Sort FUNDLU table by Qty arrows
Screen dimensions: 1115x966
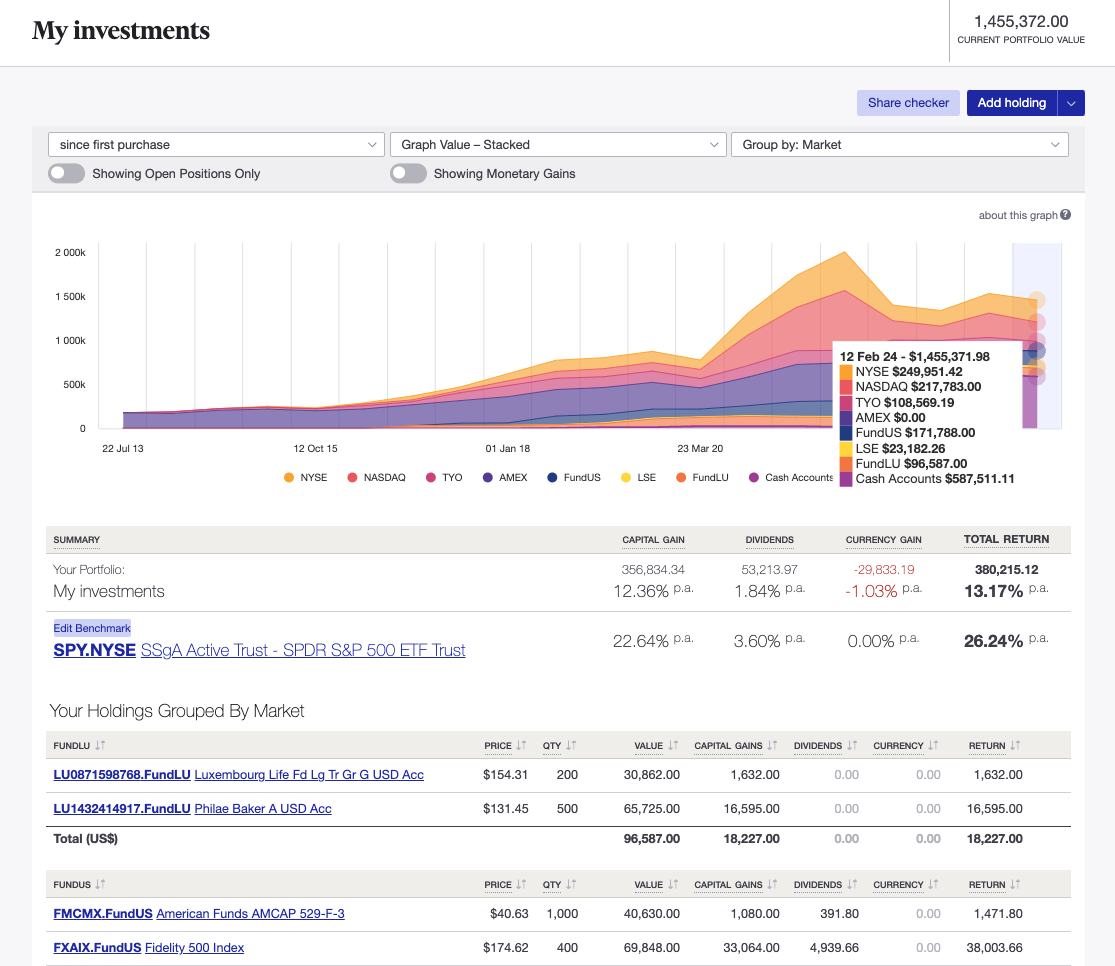point(571,745)
